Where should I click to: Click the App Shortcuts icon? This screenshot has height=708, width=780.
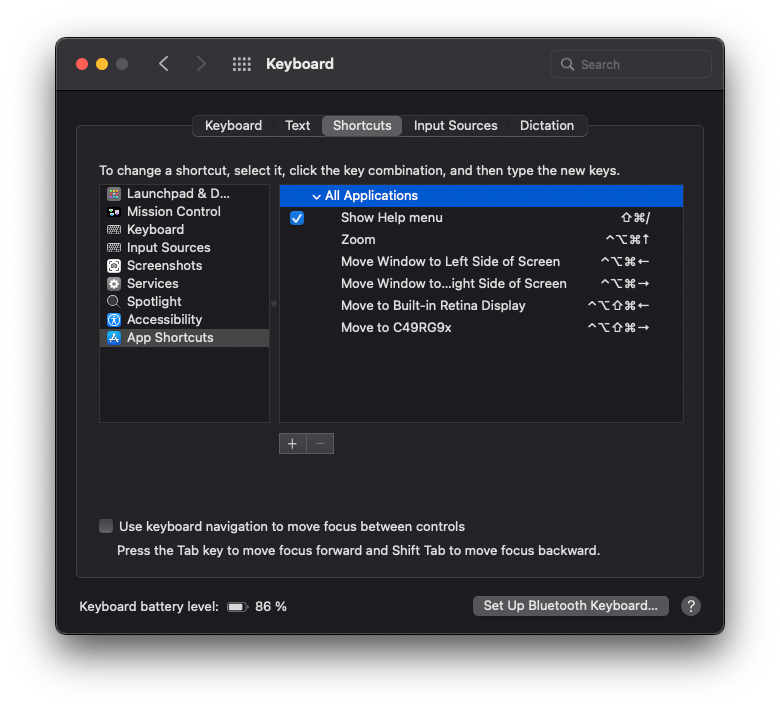114,338
